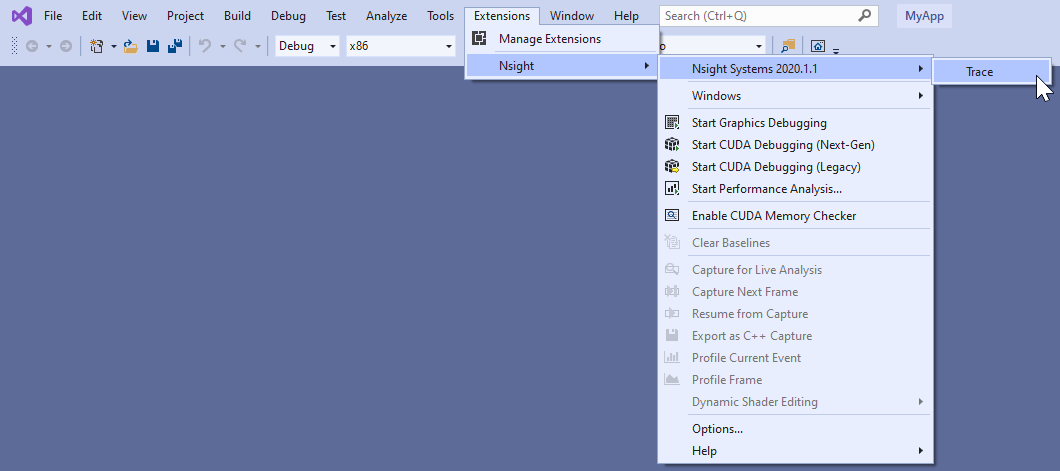Open the New Project dropdown arrow
Screen dimensions: 1060x471
[x=114, y=47]
